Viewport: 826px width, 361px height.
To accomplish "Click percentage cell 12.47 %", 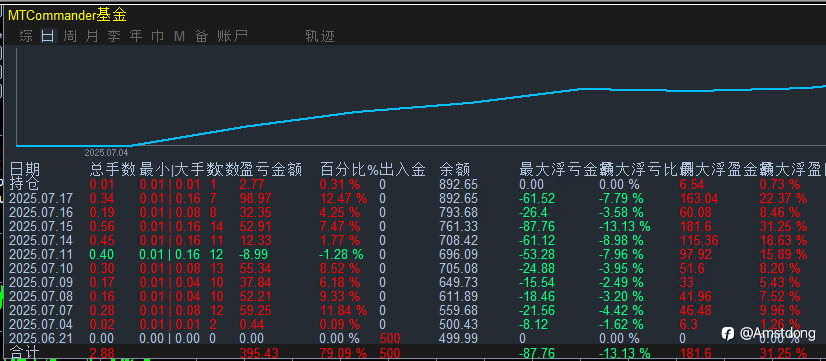I will pos(343,199).
